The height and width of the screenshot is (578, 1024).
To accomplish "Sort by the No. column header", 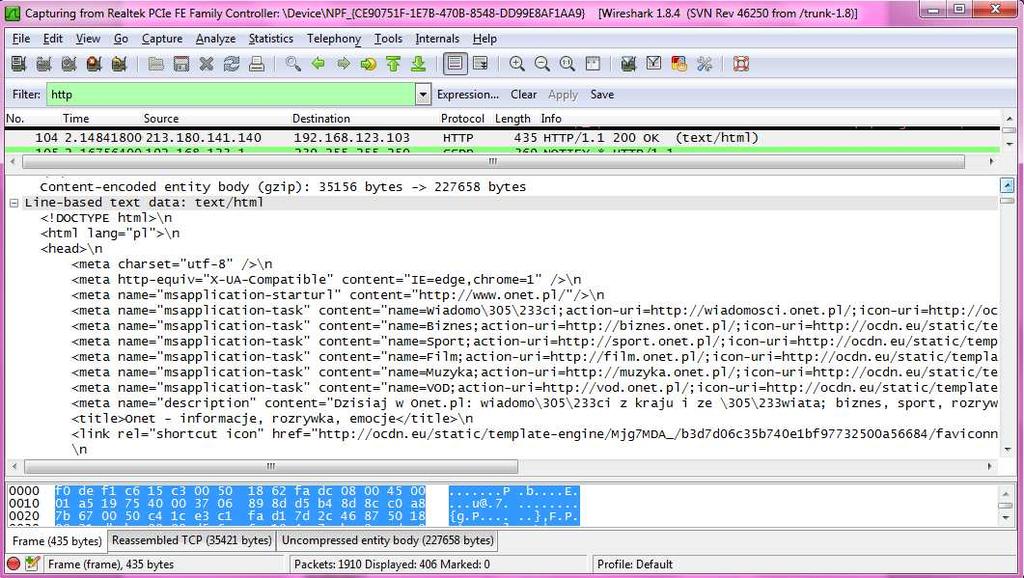I will pos(15,119).
